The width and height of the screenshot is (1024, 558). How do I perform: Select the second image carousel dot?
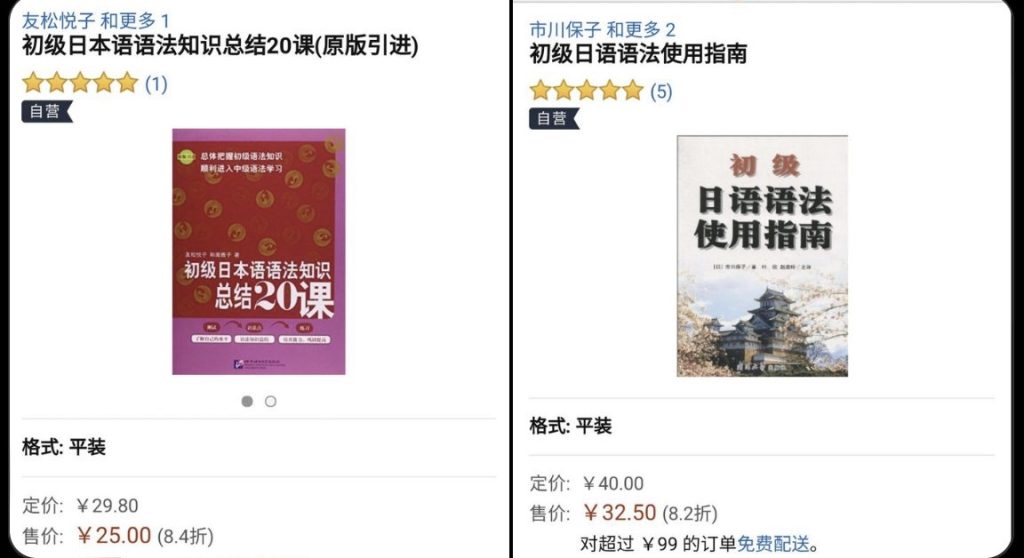270,401
